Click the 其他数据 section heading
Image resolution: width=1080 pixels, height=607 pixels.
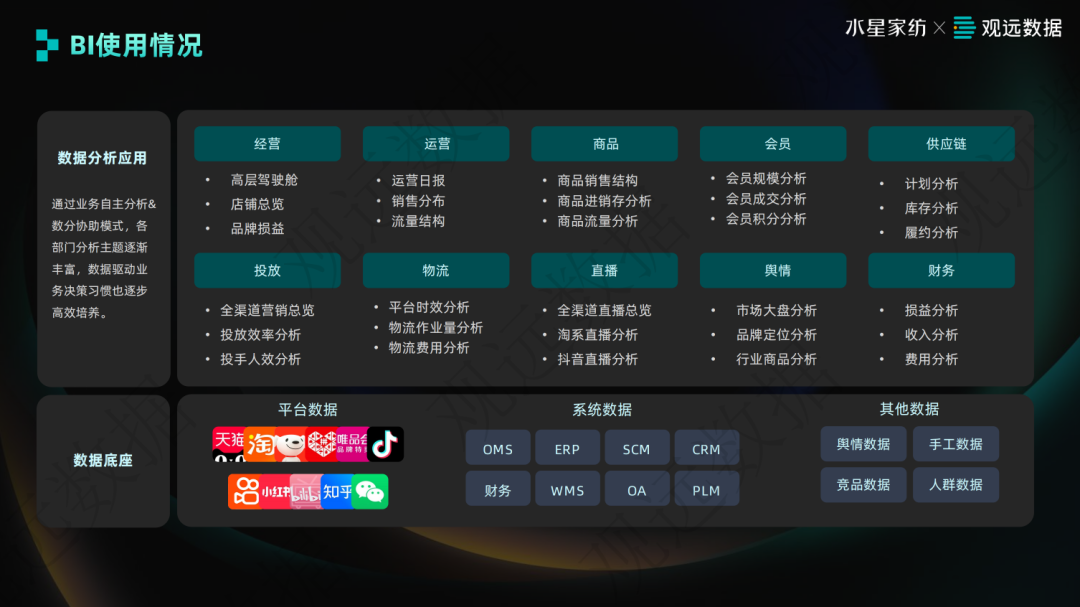click(x=909, y=409)
